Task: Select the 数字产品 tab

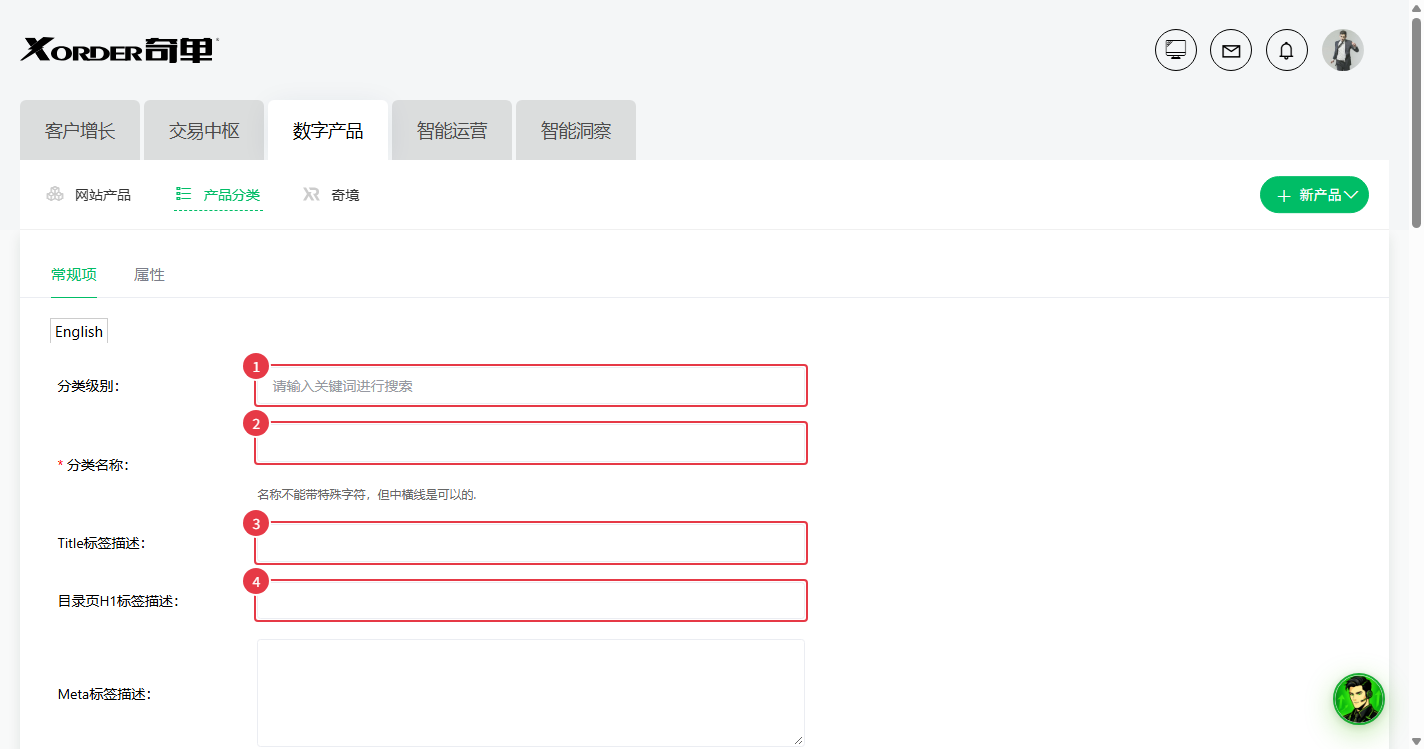Action: (x=328, y=131)
